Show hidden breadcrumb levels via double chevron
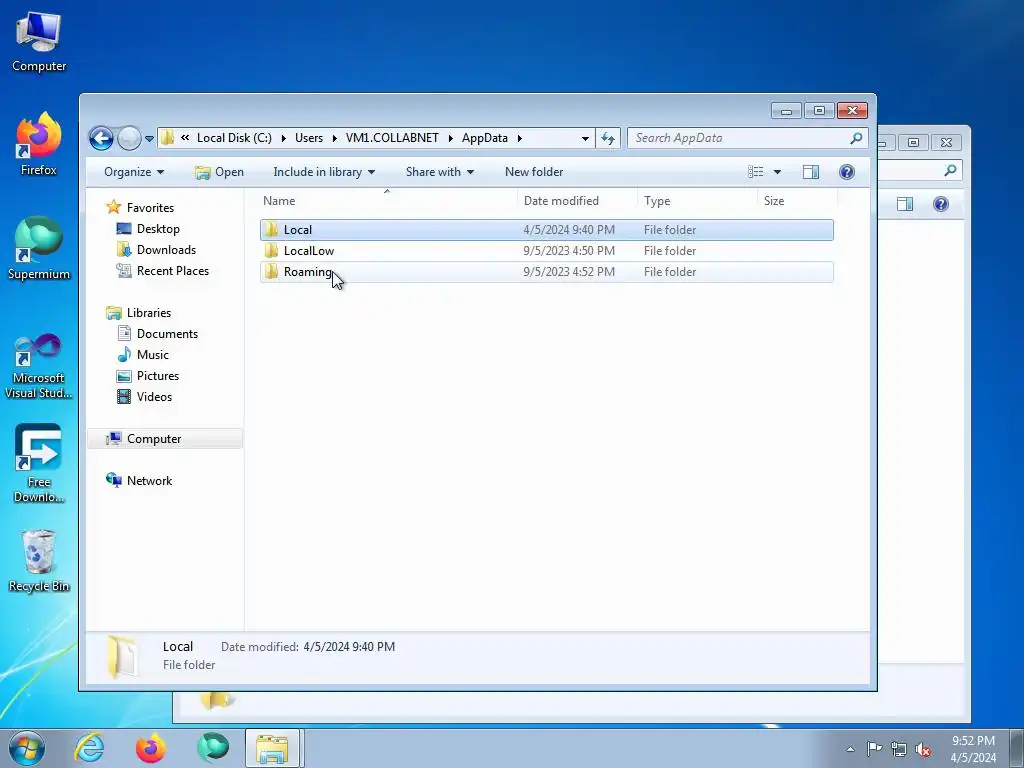This screenshot has height=768, width=1024. (x=185, y=137)
